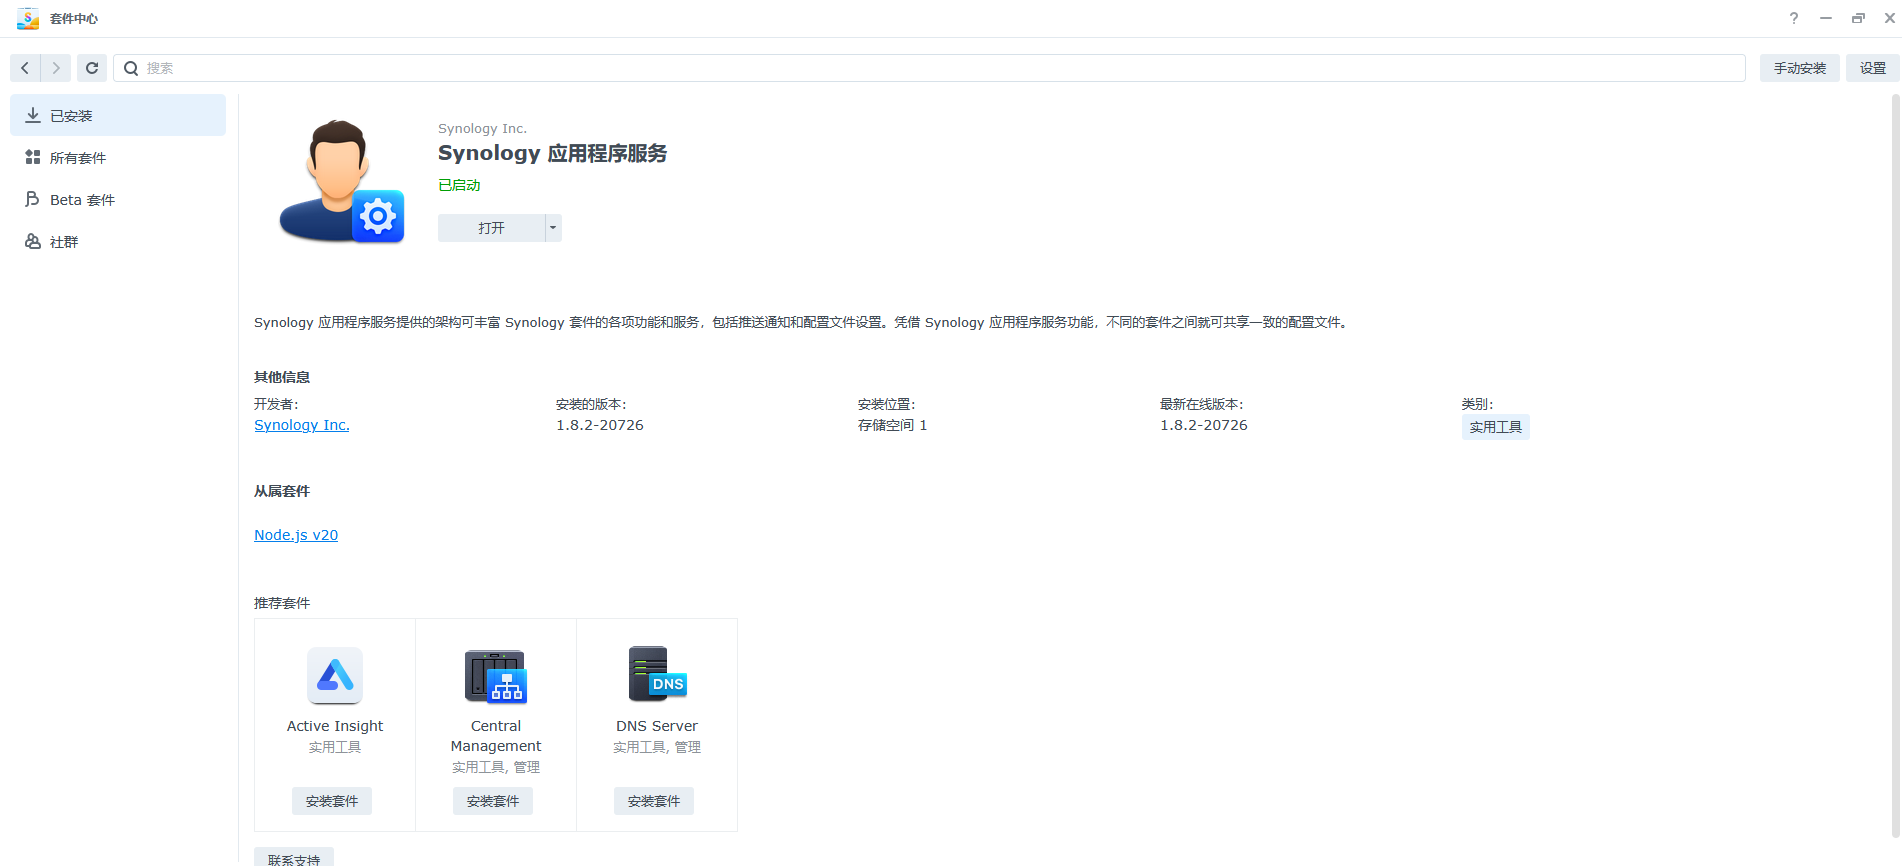
Task: Install Active Insight with 安装套件
Action: (332, 801)
